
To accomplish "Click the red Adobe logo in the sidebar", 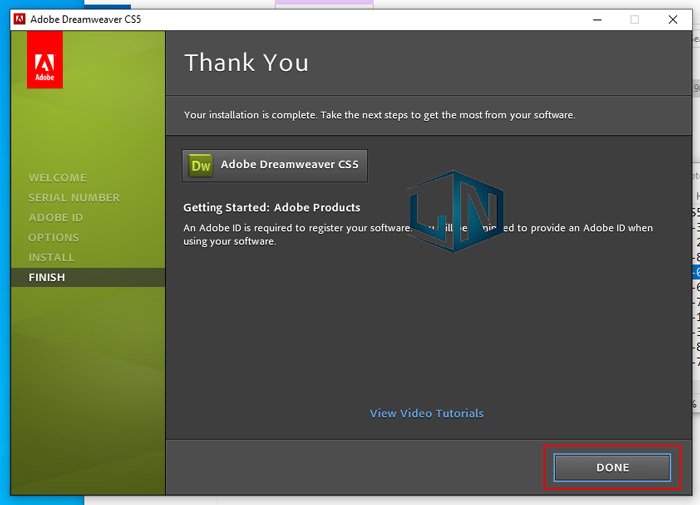I will (x=45, y=60).
